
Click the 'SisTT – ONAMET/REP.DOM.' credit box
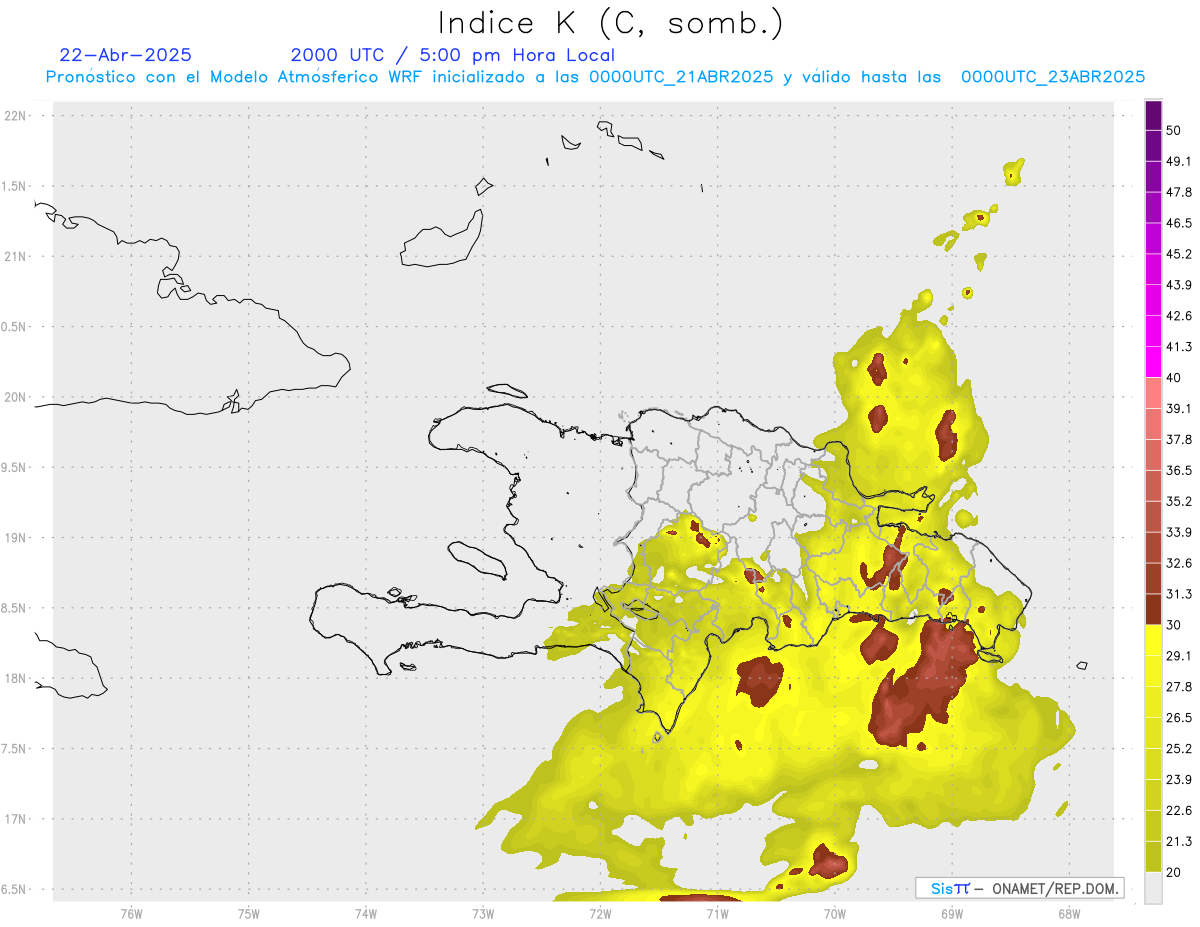point(1020,888)
